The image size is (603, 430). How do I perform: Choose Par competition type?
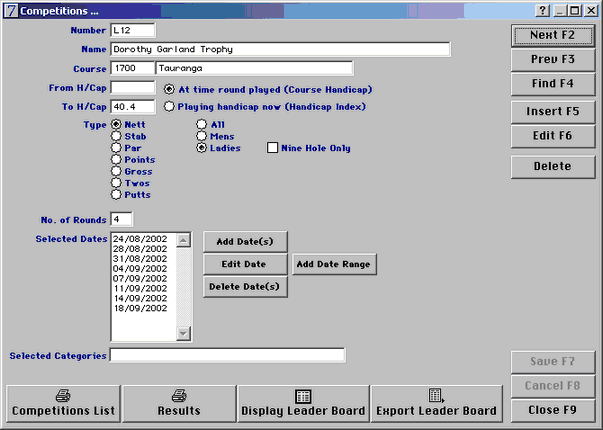click(116, 148)
